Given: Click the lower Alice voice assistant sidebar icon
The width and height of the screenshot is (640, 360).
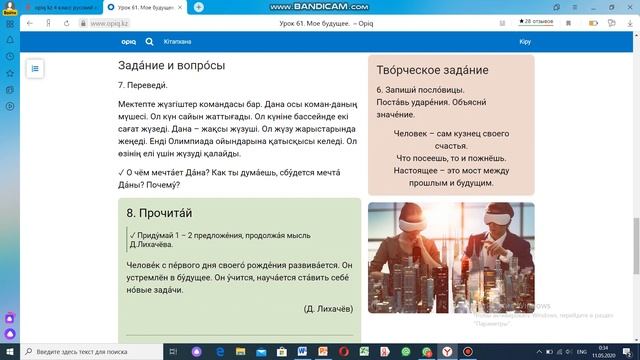Looking at the screenshot, I should pyautogui.click(x=10, y=334).
